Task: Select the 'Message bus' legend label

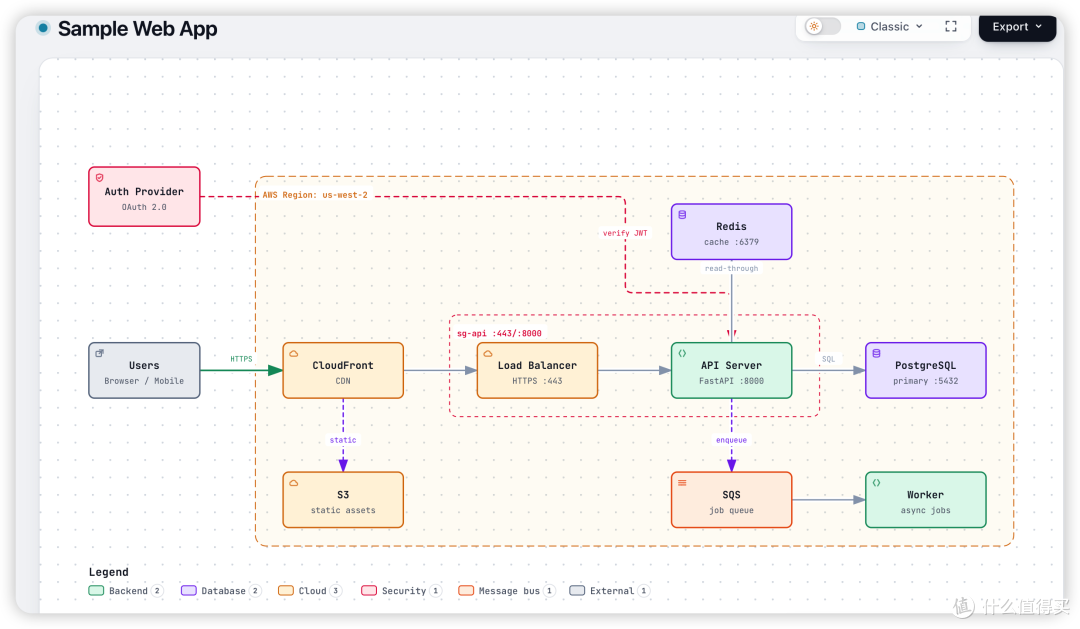Action: (509, 591)
